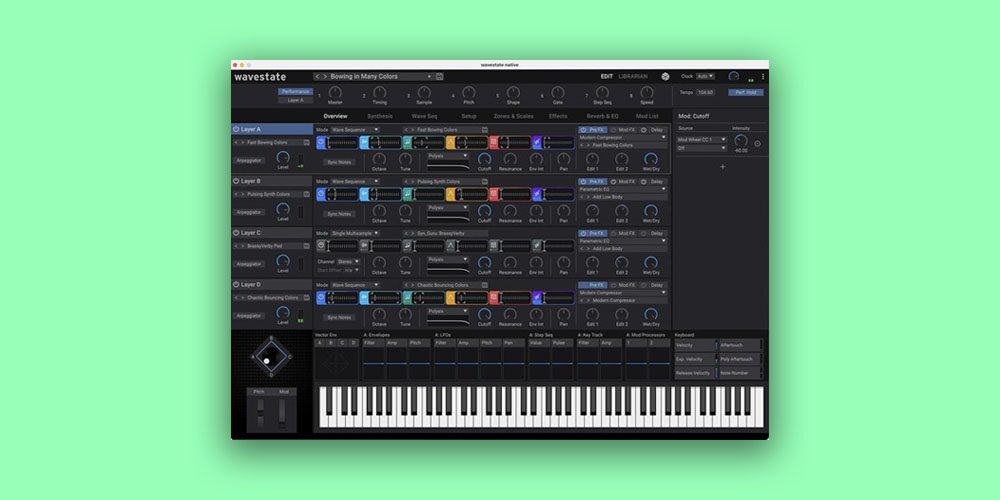Click the plus icon to add a modulation
The height and width of the screenshot is (500, 1000).
point(722,166)
